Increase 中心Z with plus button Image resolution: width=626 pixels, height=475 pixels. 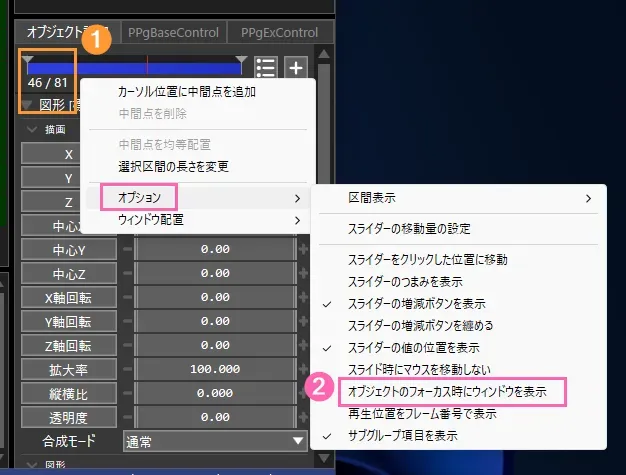point(303,273)
